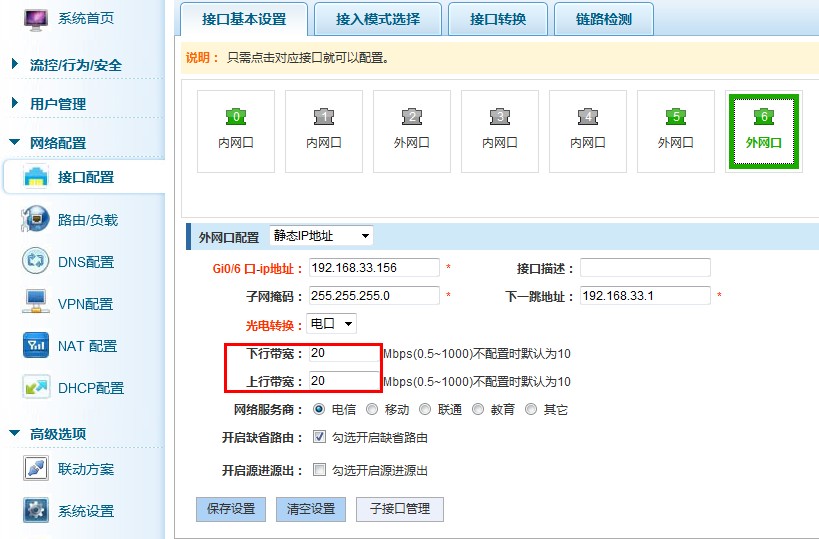Select port 2 外网口 icon
The height and width of the screenshot is (539, 819).
[x=412, y=116]
